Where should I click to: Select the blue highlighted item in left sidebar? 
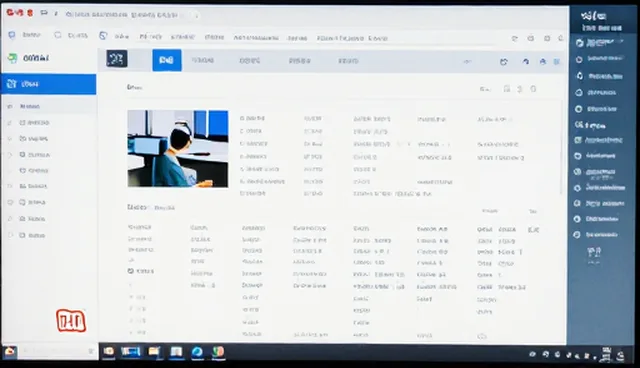(49, 84)
